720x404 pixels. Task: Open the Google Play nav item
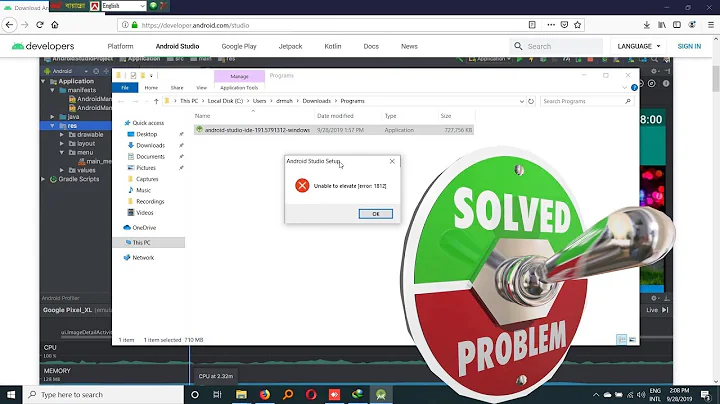point(239,46)
